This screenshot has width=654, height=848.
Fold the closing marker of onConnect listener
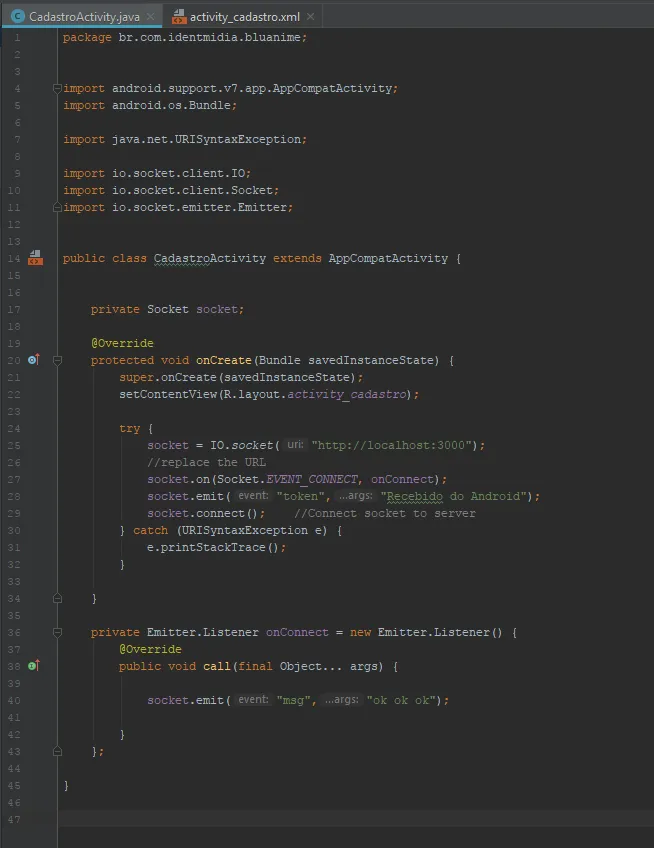(57, 751)
